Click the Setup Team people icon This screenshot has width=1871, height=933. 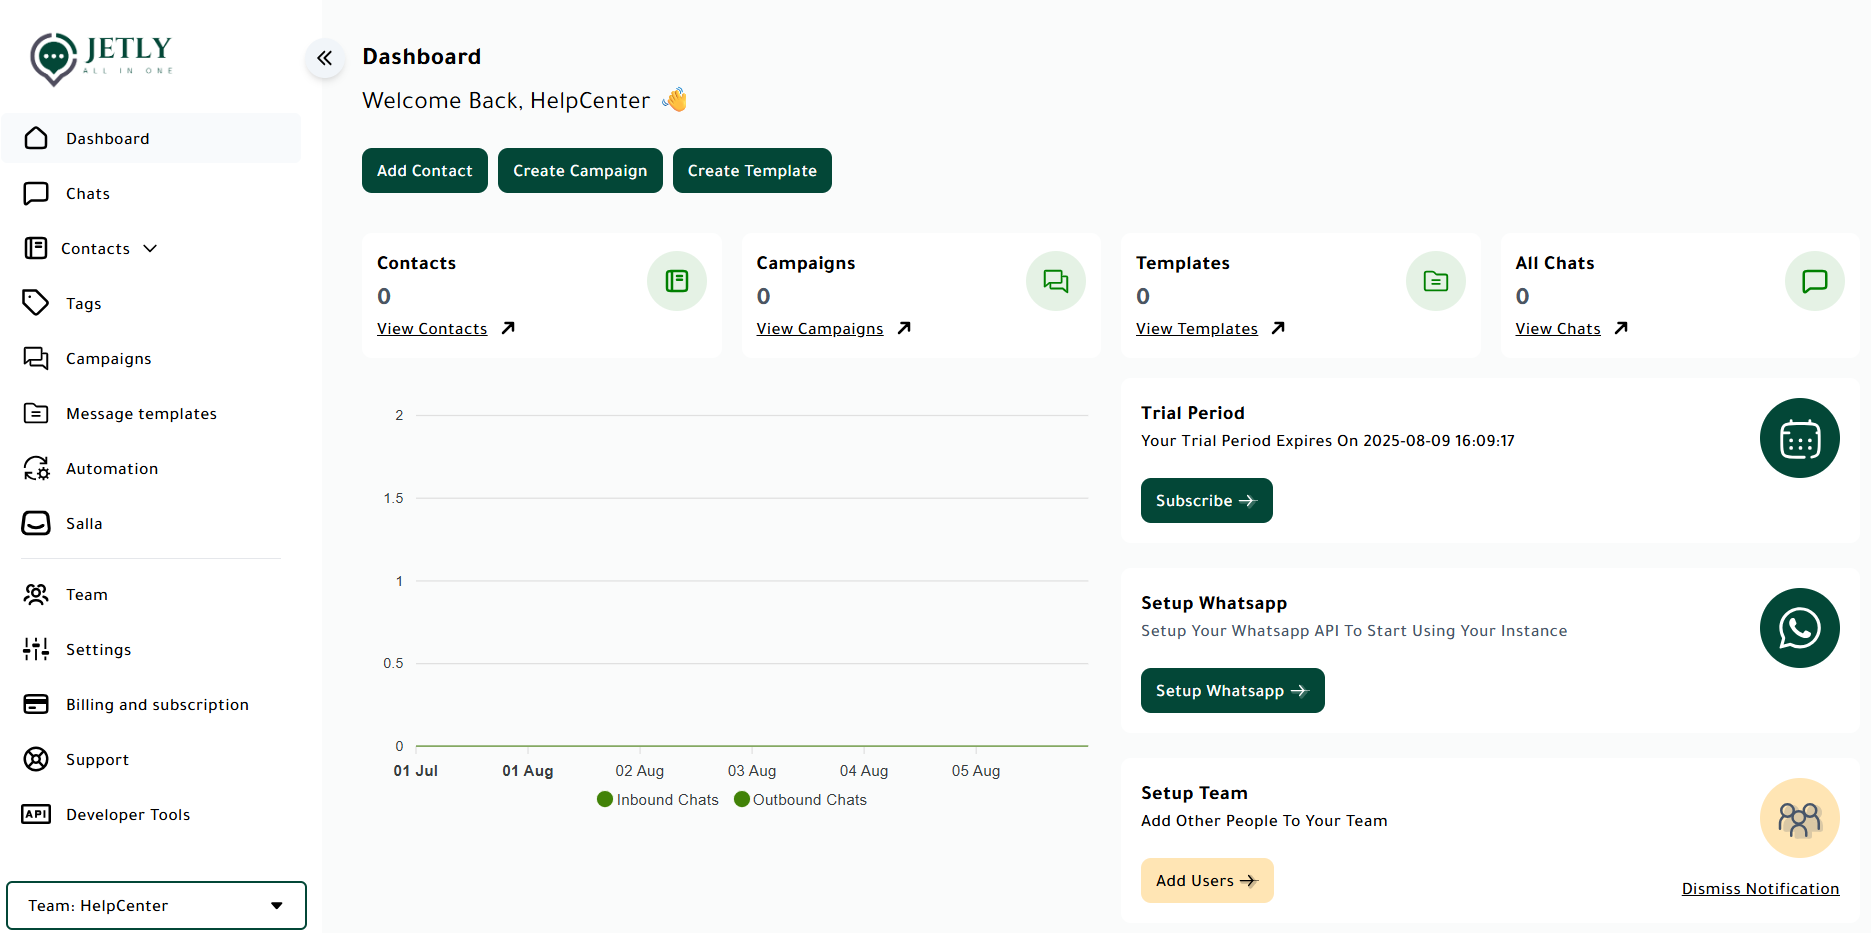click(x=1800, y=818)
